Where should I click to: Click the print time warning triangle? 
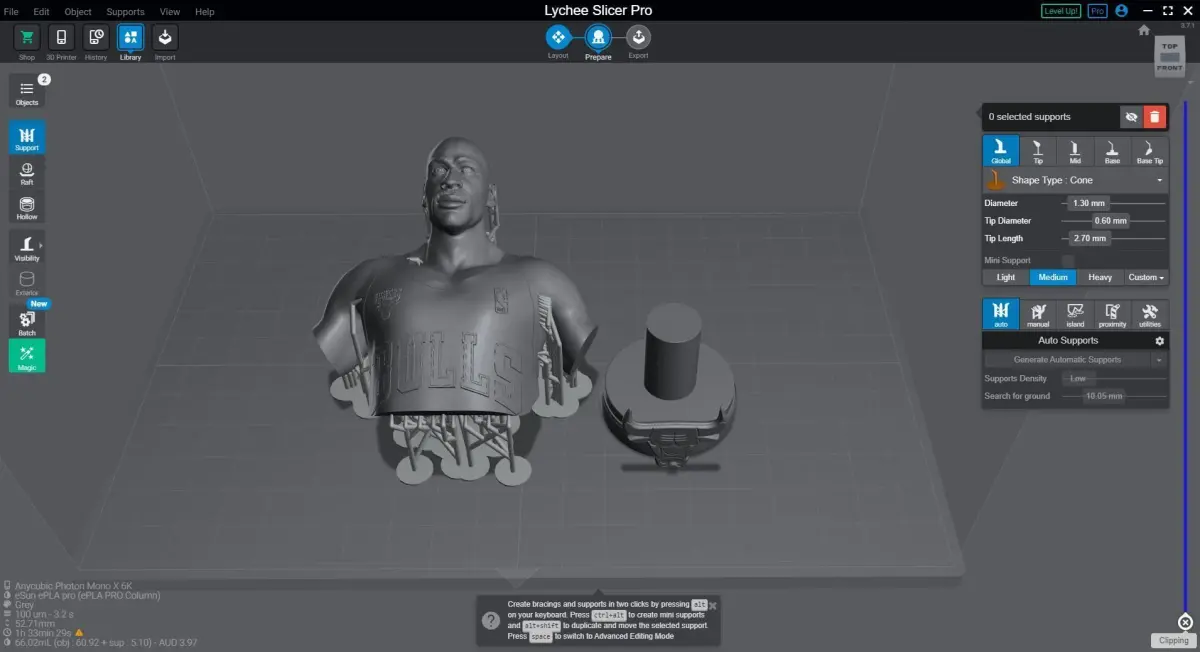pos(79,633)
